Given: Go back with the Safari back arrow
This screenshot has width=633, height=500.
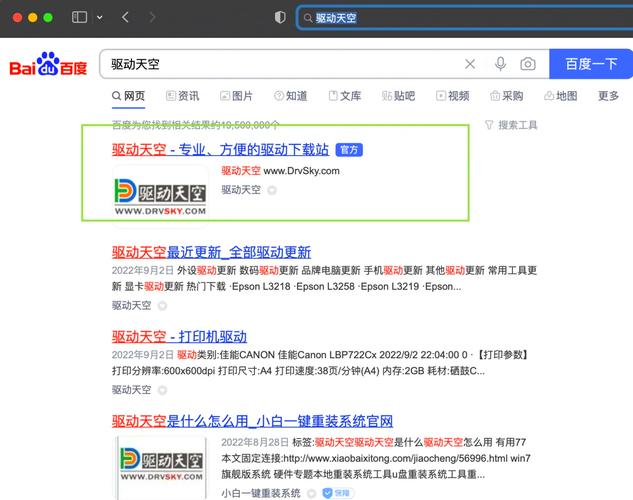Looking at the screenshot, I should [x=125, y=17].
